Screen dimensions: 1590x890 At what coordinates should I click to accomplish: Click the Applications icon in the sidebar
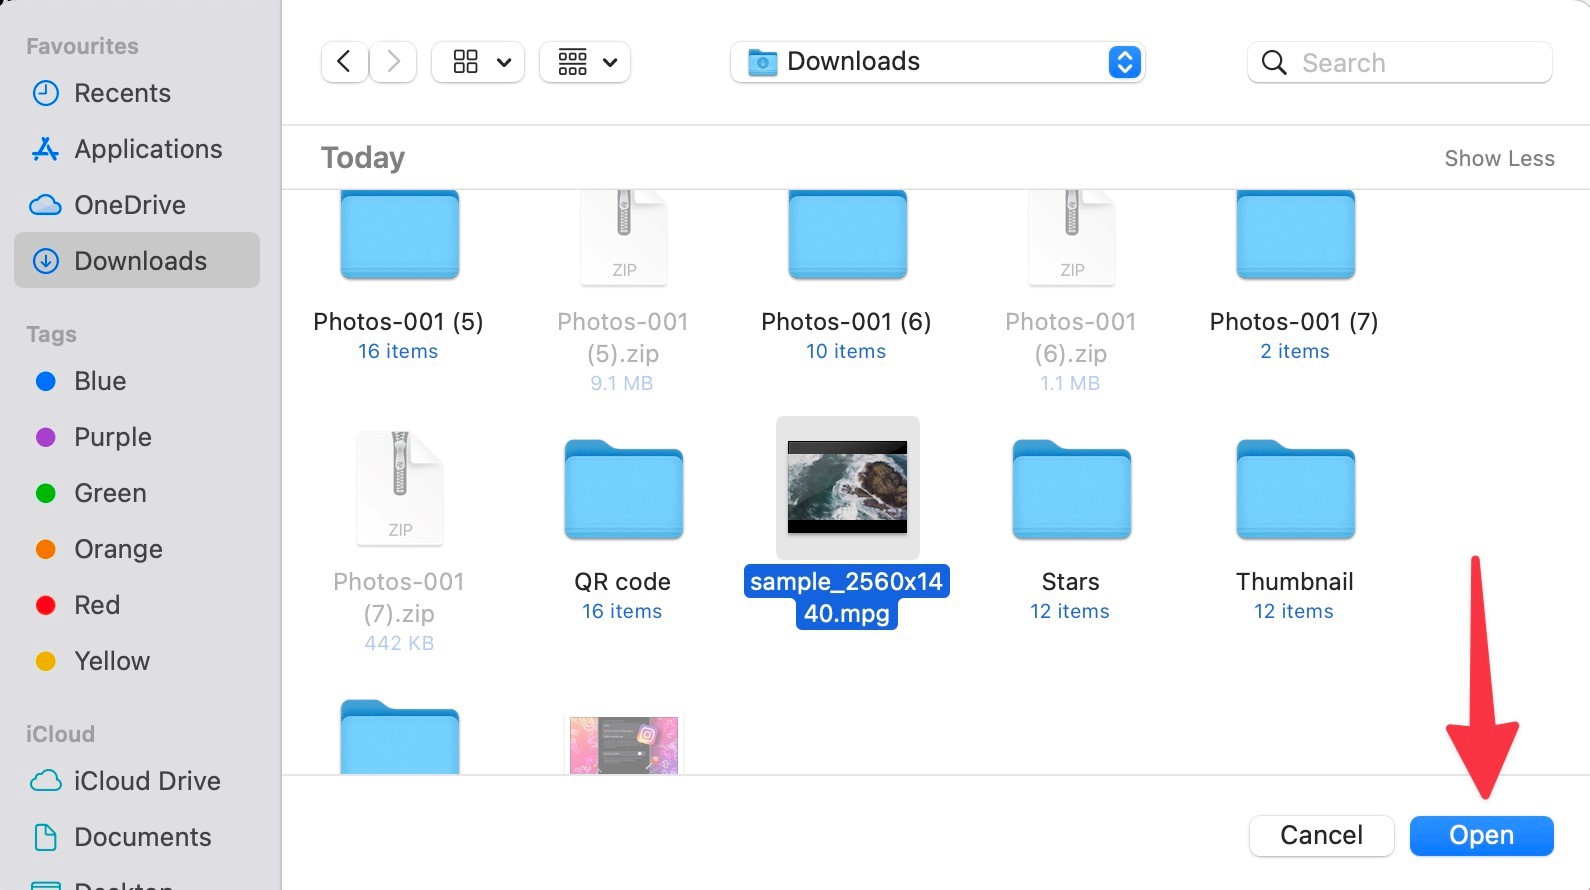45,149
